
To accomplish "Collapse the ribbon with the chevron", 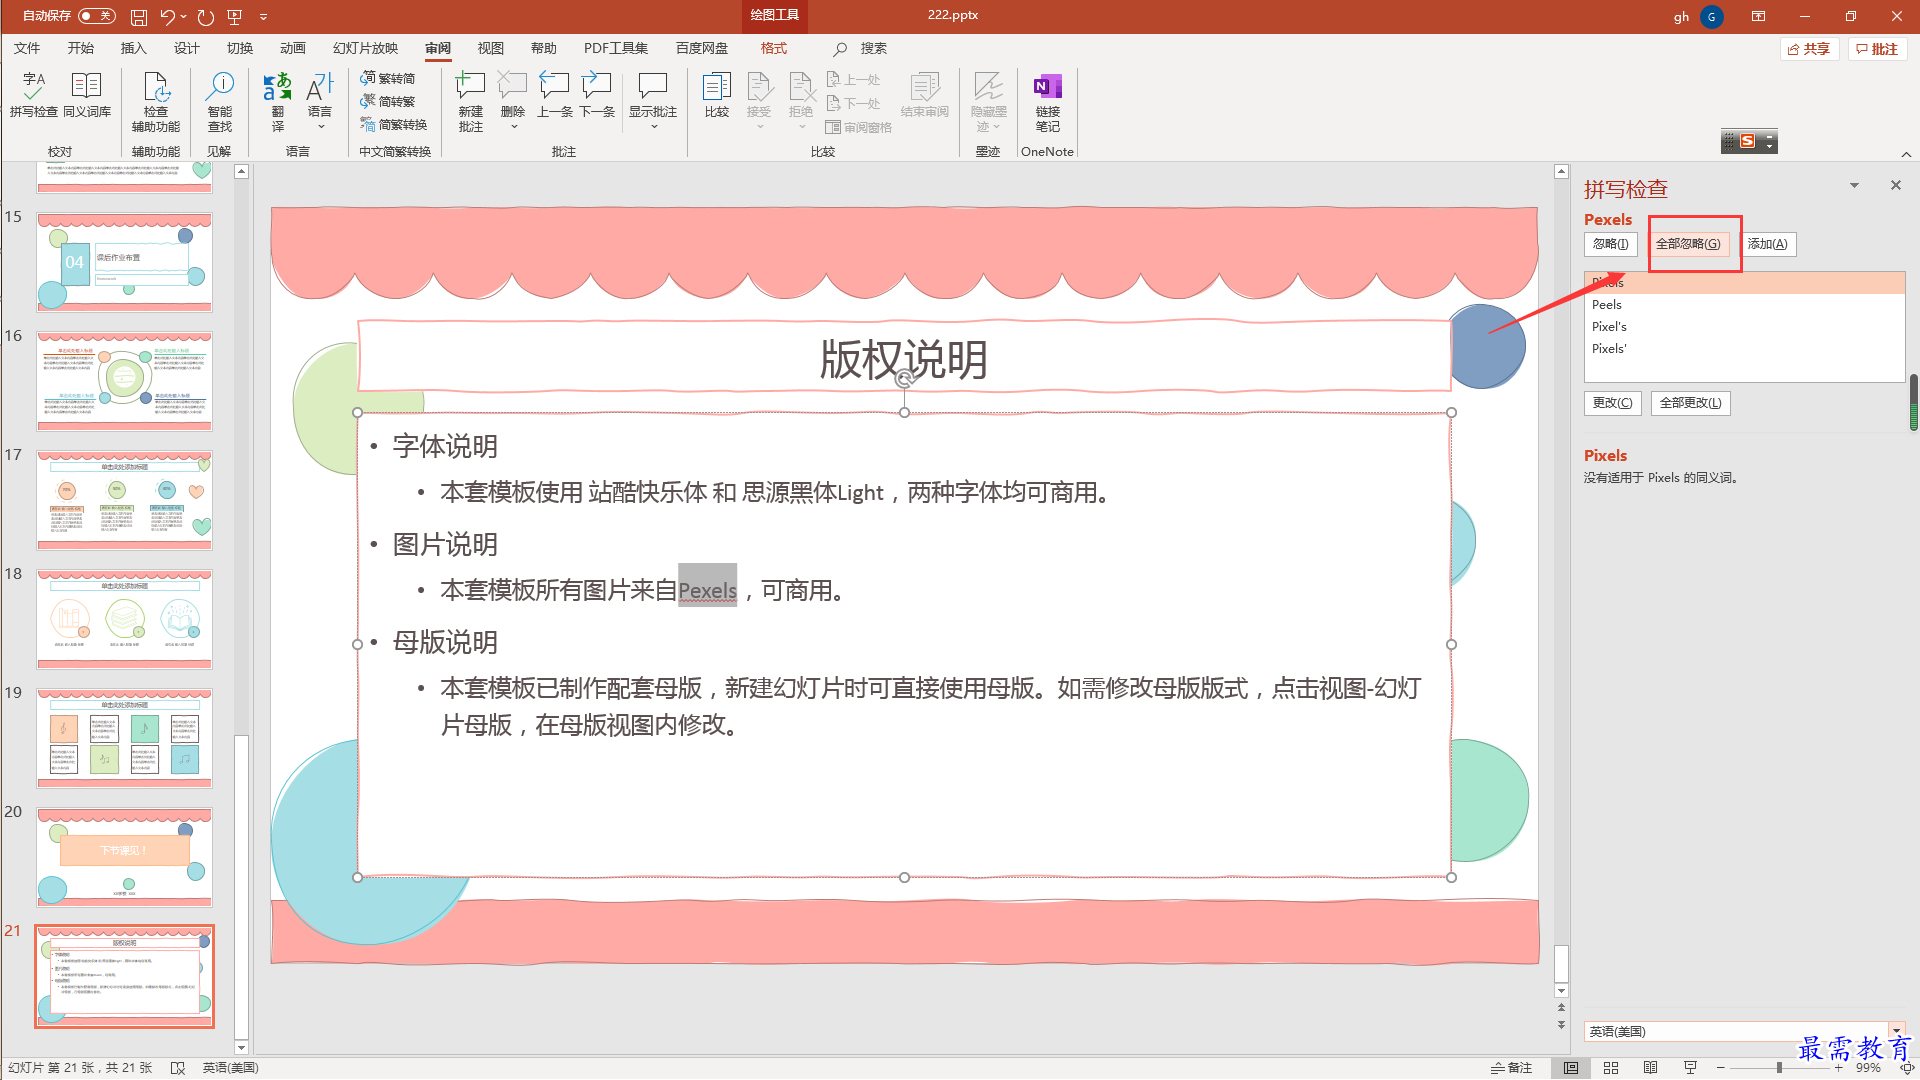I will (x=1906, y=154).
